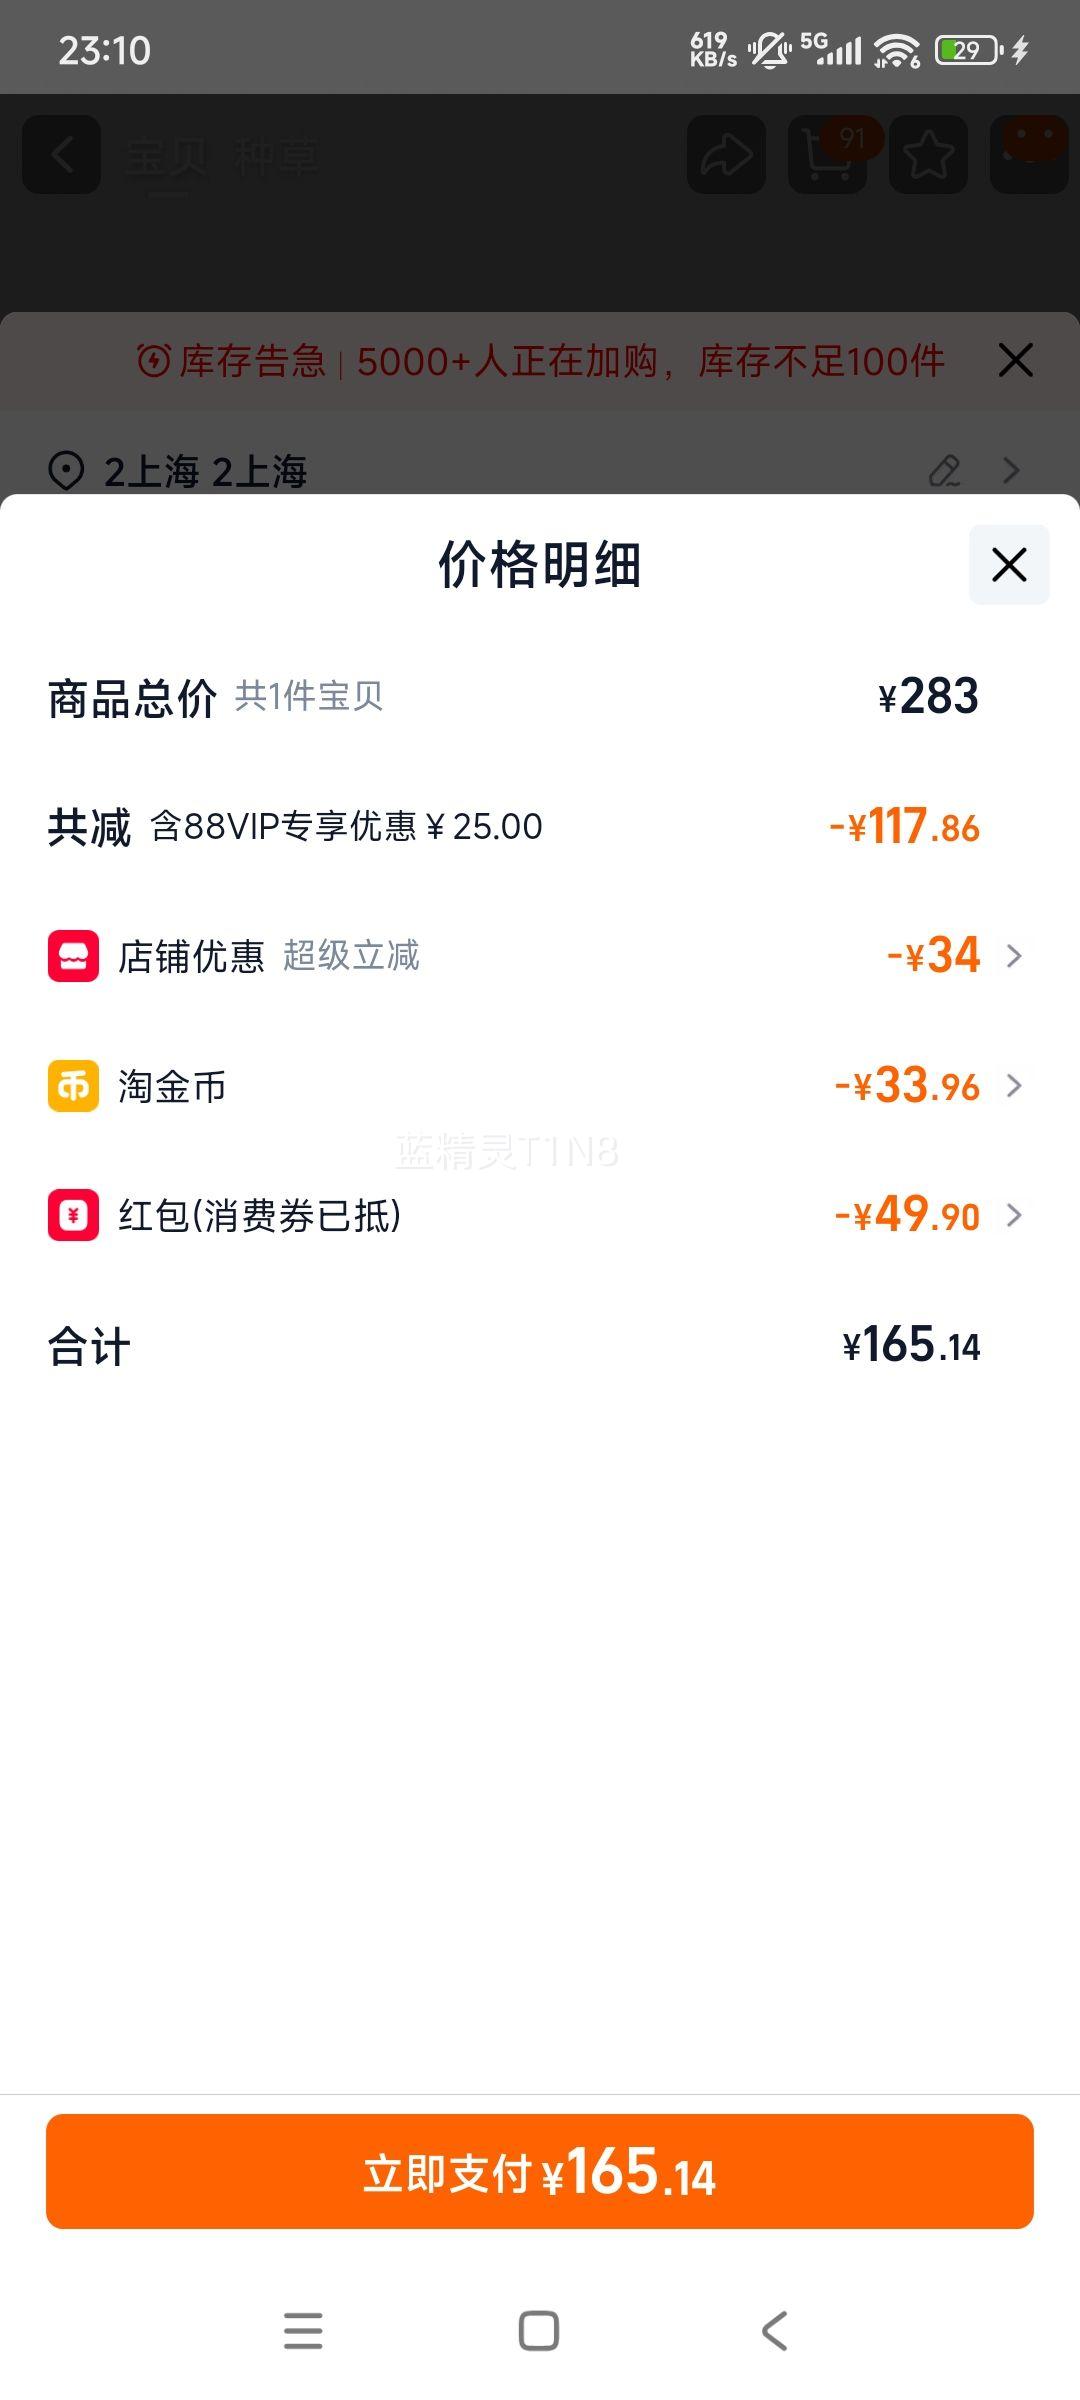Go back using top-left arrow

pos(62,155)
